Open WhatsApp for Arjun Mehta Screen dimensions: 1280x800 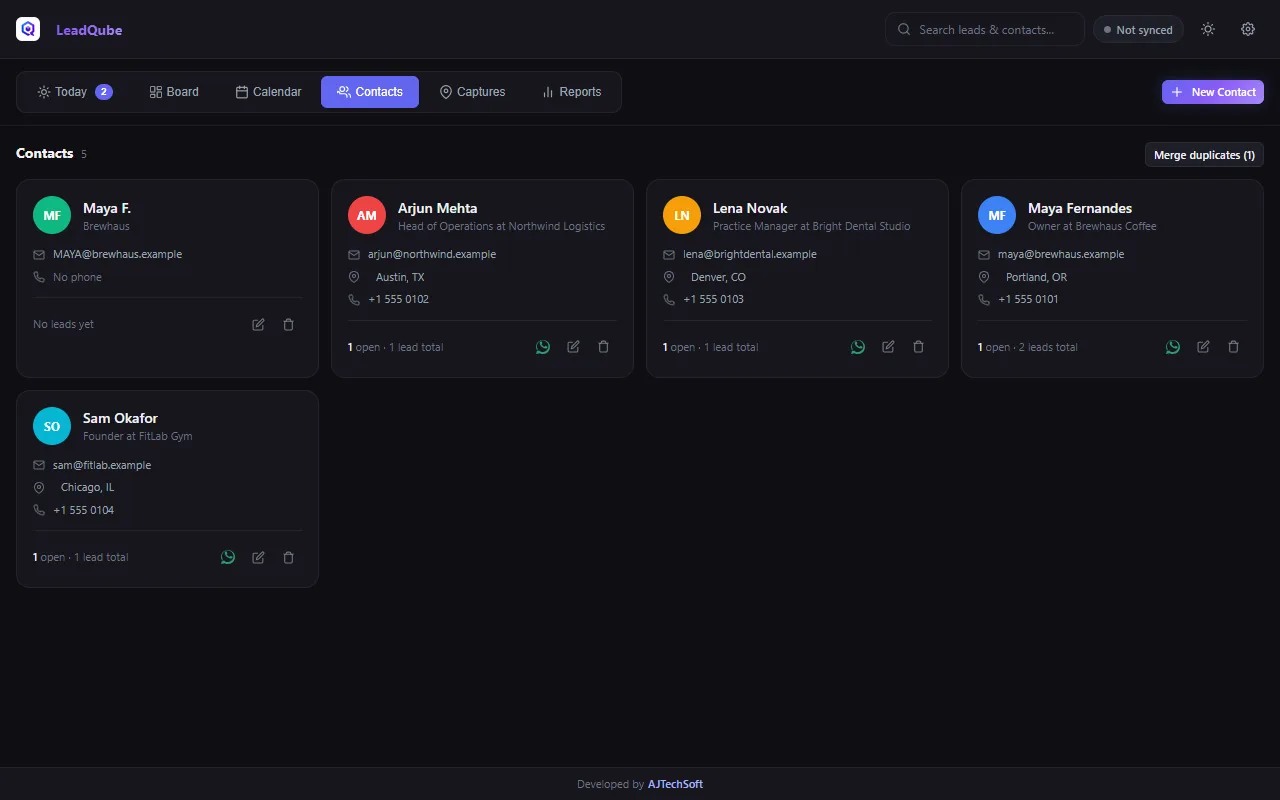(x=543, y=347)
